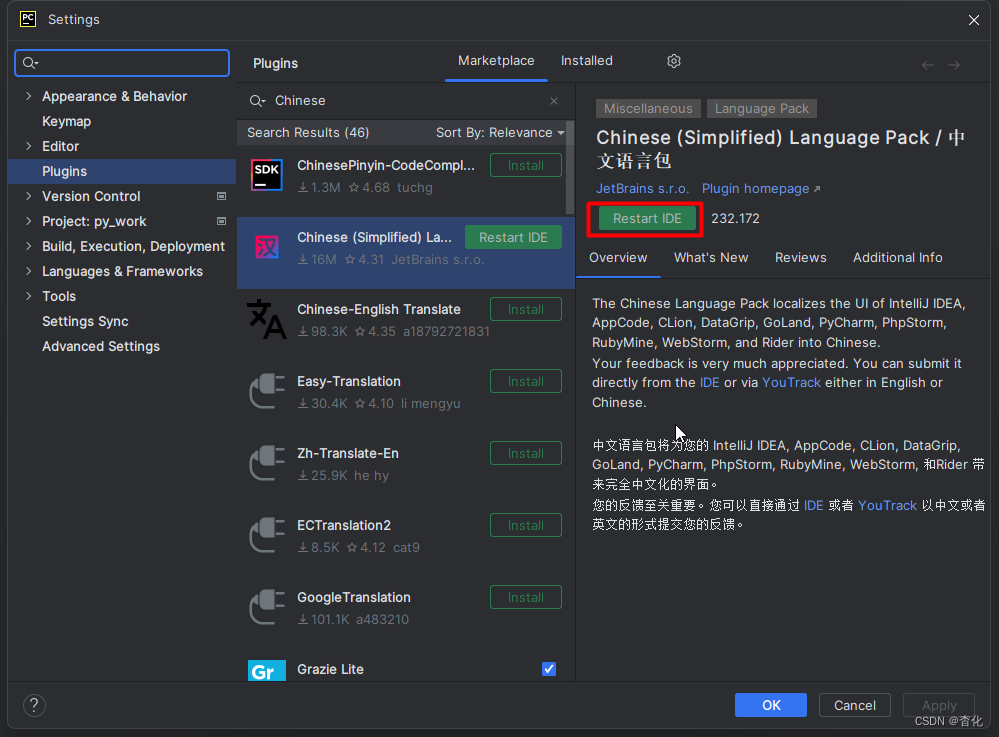Expand the Editor settings node
This screenshot has height=737, width=999.
[x=29, y=147]
